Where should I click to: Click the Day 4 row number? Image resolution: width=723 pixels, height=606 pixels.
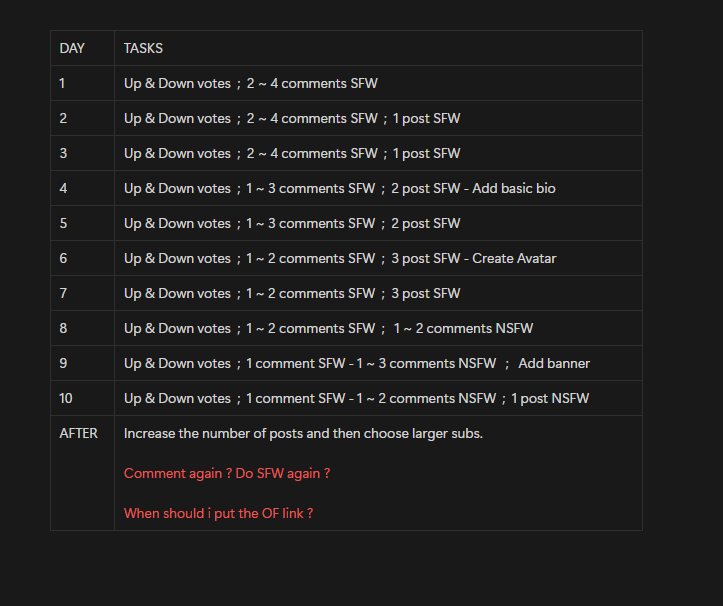pyautogui.click(x=63, y=189)
